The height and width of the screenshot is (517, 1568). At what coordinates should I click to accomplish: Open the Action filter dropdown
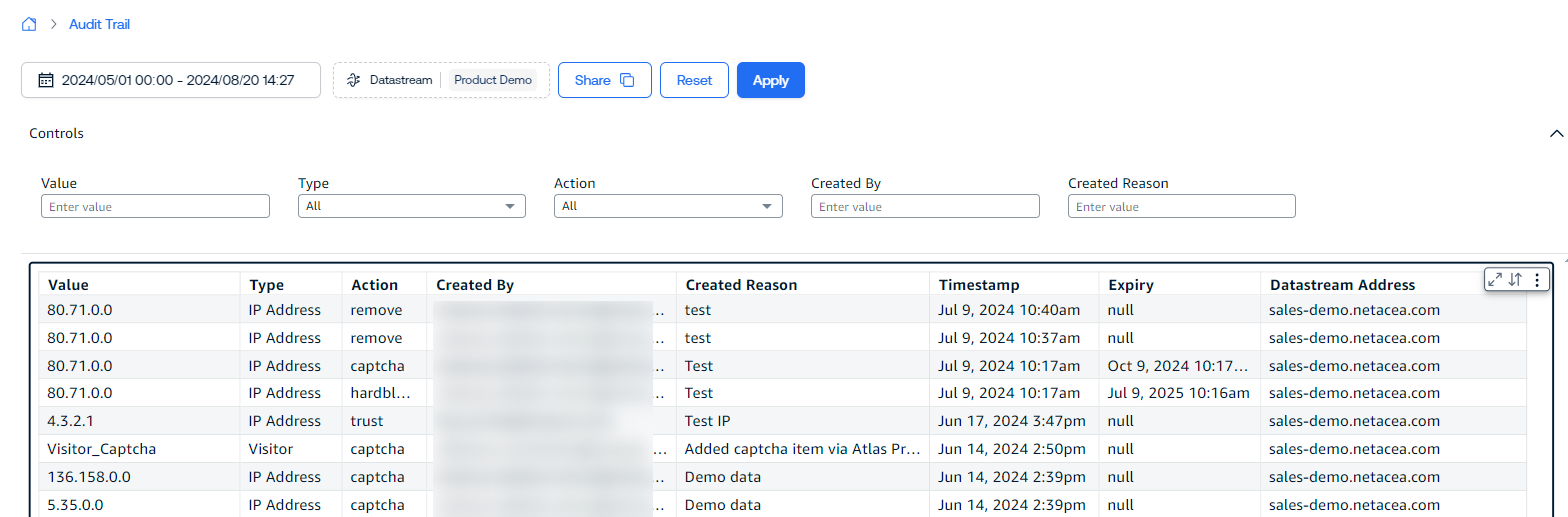click(668, 206)
